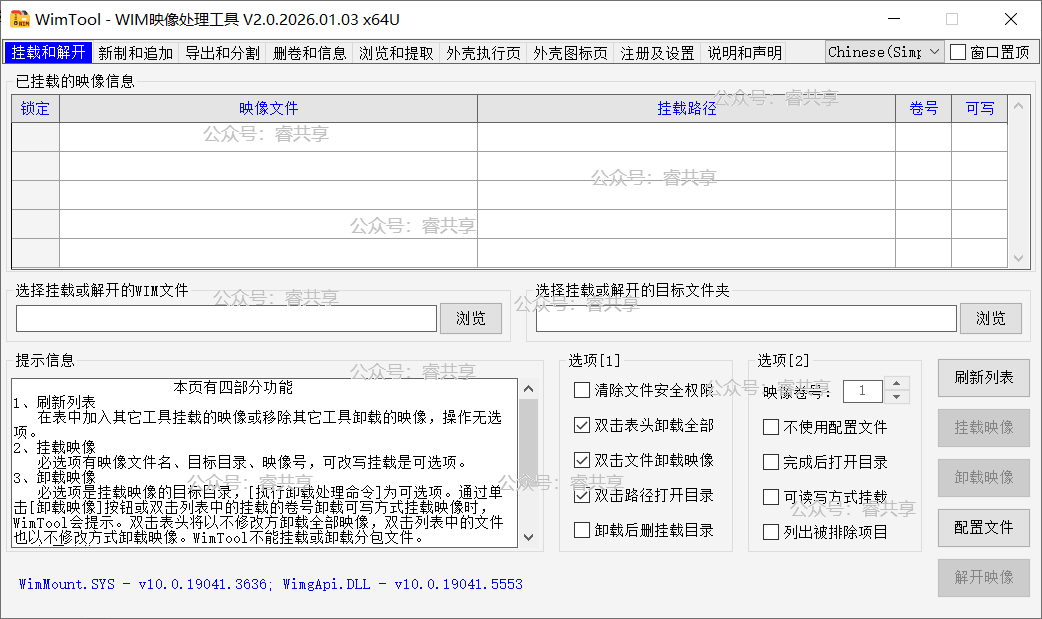The width and height of the screenshot is (1042, 619).
Task: Click the WIM file path input field
Action: [x=227, y=319]
